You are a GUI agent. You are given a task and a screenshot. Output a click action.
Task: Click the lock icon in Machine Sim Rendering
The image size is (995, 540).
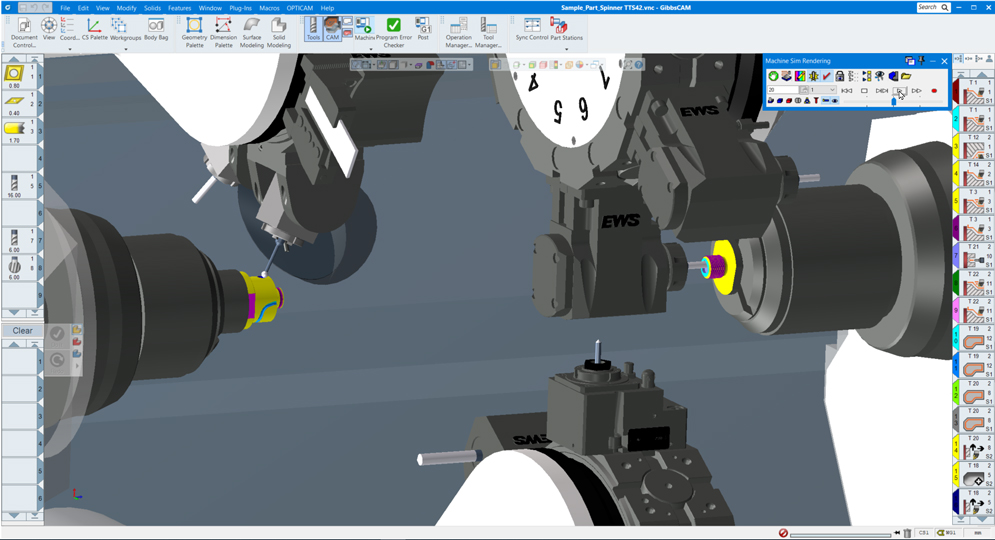pyautogui.click(x=840, y=76)
